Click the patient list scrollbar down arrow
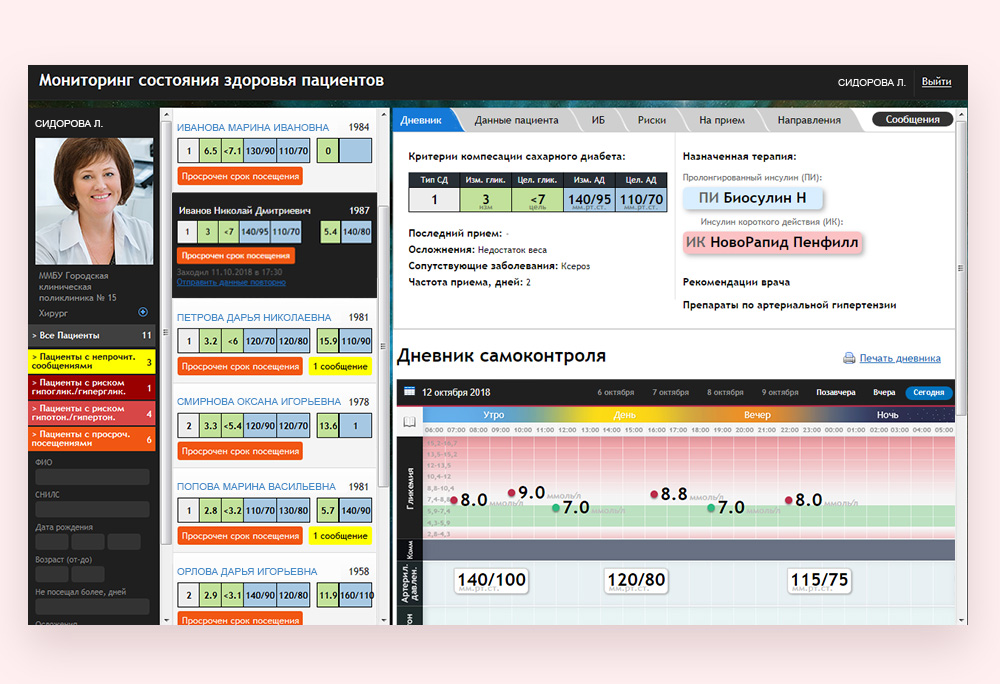This screenshot has height=684, width=1000. point(384,620)
